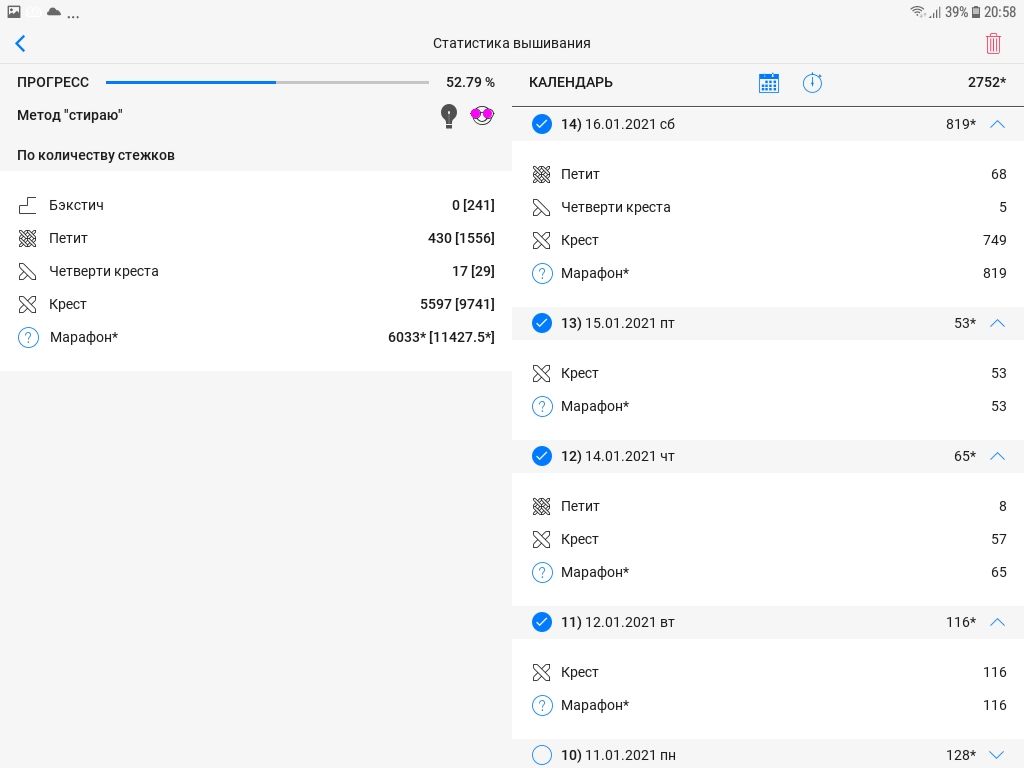Check the 11.01.2021 пн entry
Image resolution: width=1024 pixels, height=768 pixels.
pyautogui.click(x=542, y=755)
